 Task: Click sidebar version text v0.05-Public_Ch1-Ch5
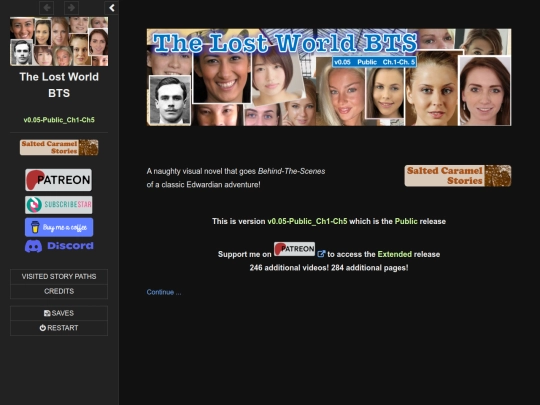(x=59, y=120)
